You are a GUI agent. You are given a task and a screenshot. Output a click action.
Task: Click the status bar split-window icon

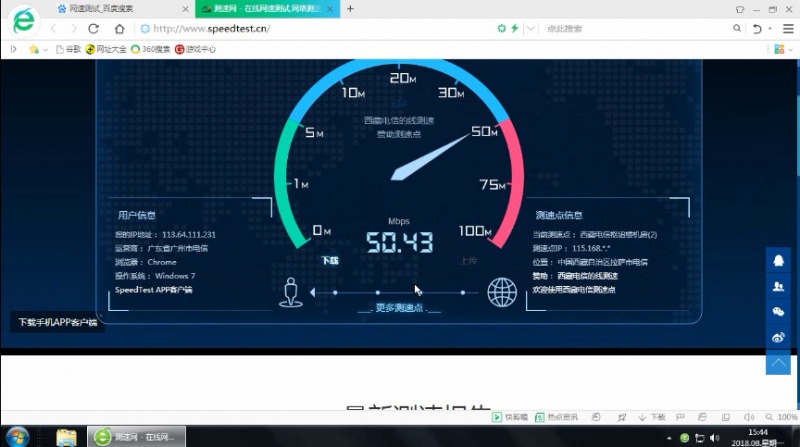tap(726, 417)
